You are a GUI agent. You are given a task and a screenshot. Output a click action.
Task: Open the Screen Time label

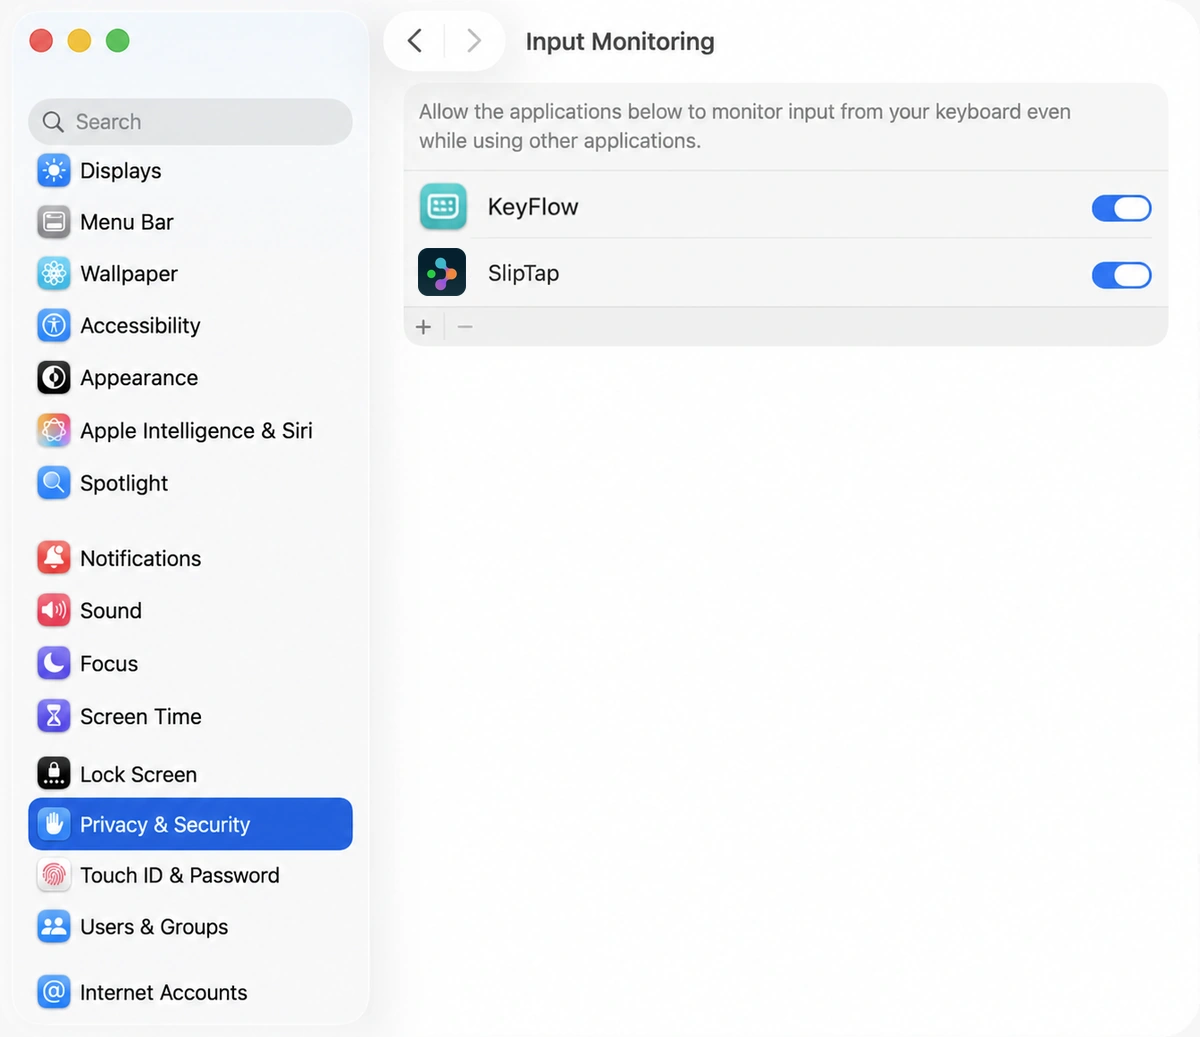tap(141, 716)
